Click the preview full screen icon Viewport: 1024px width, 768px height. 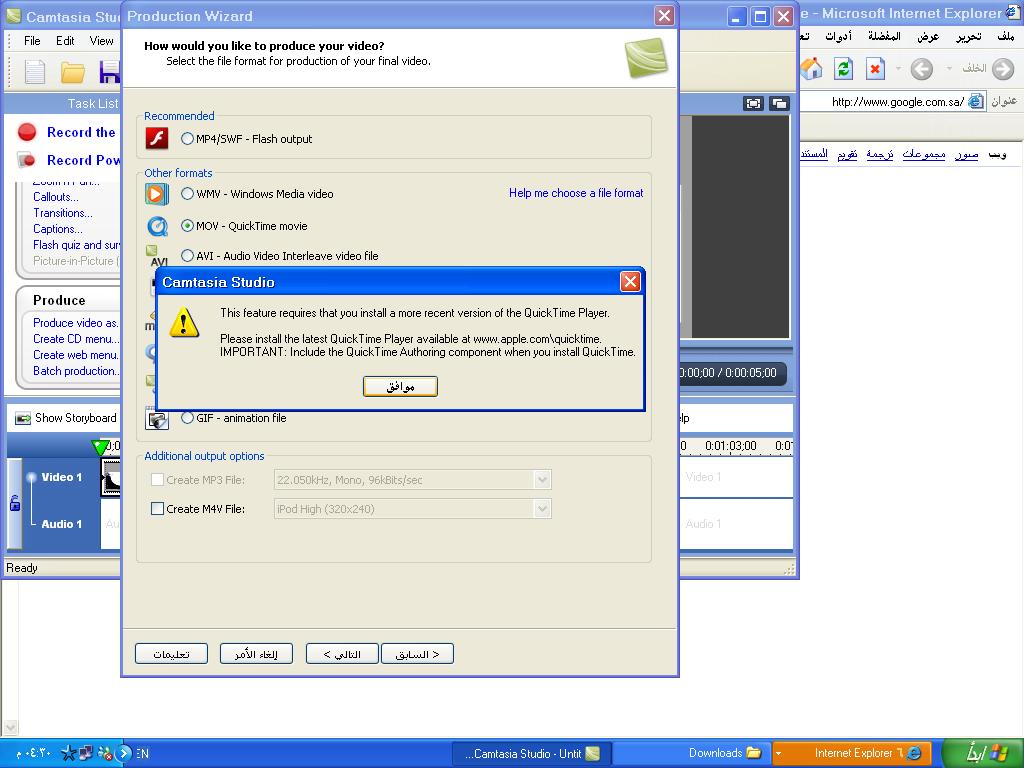coord(753,103)
